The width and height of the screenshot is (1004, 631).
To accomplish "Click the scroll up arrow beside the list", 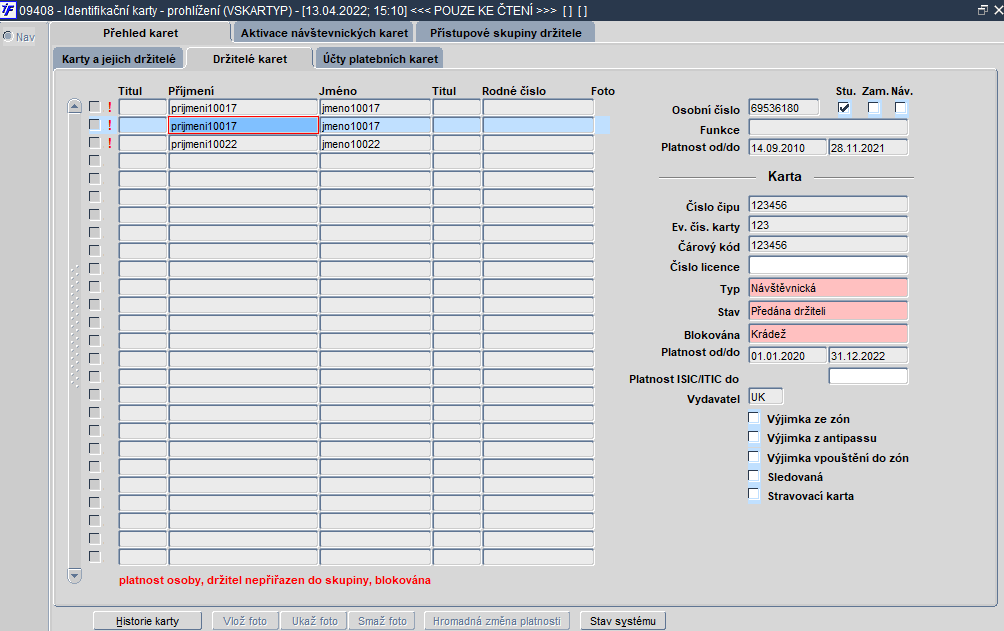I will point(74,107).
